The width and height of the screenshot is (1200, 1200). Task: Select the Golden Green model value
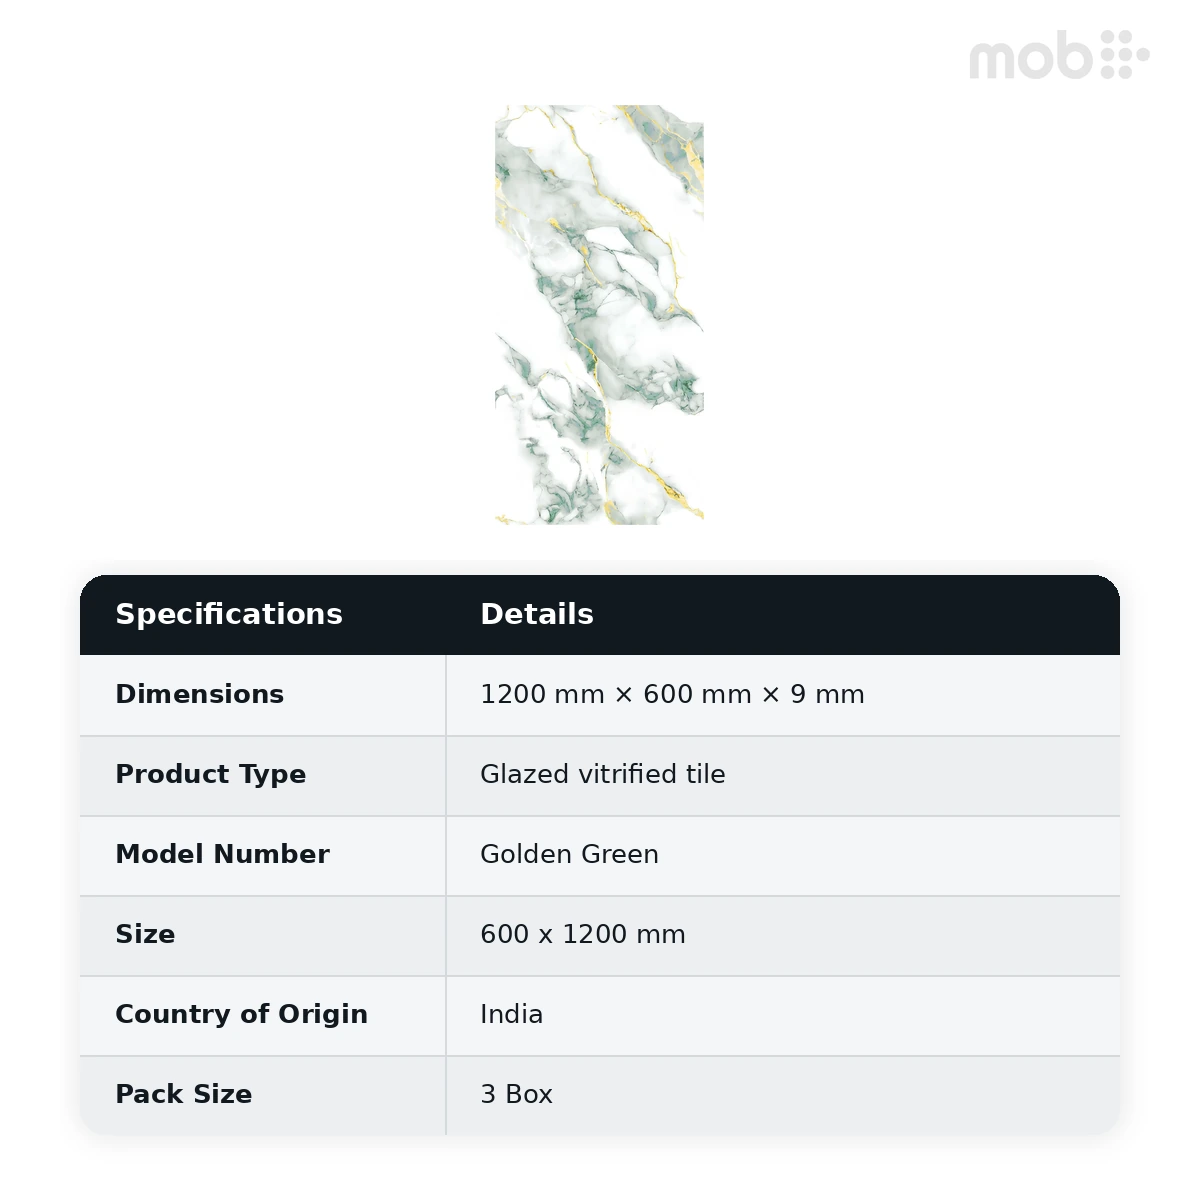(x=569, y=854)
